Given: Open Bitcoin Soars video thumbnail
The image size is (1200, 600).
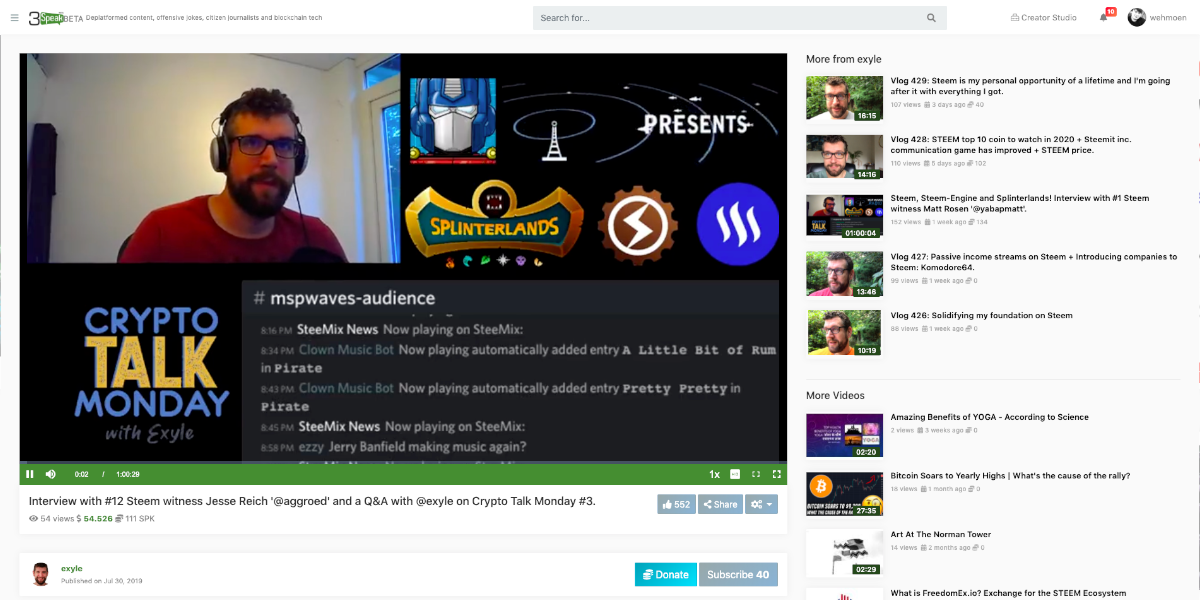Looking at the screenshot, I should tap(844, 494).
